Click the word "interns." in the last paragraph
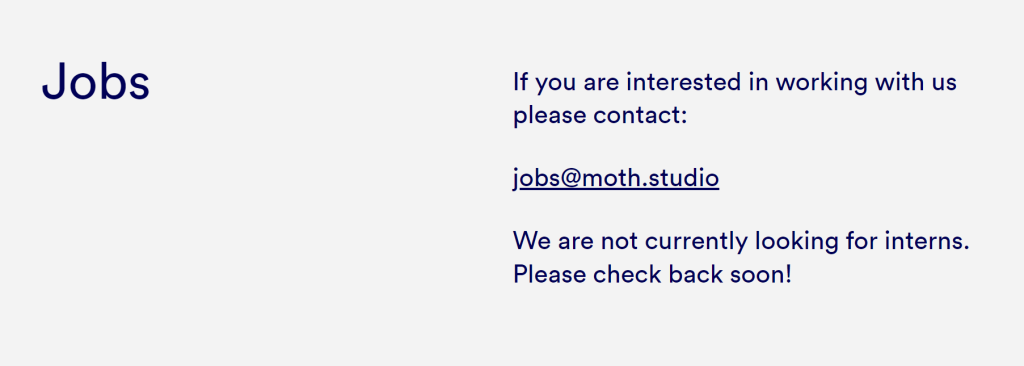Image resolution: width=1024 pixels, height=366 pixels. [x=926, y=241]
